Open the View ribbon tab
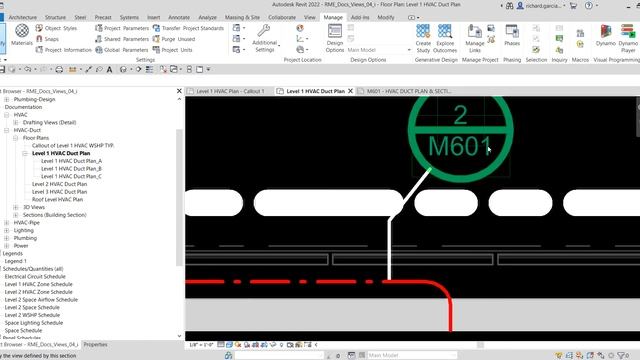Screen dimensions: 640x360 [x=309, y=18]
